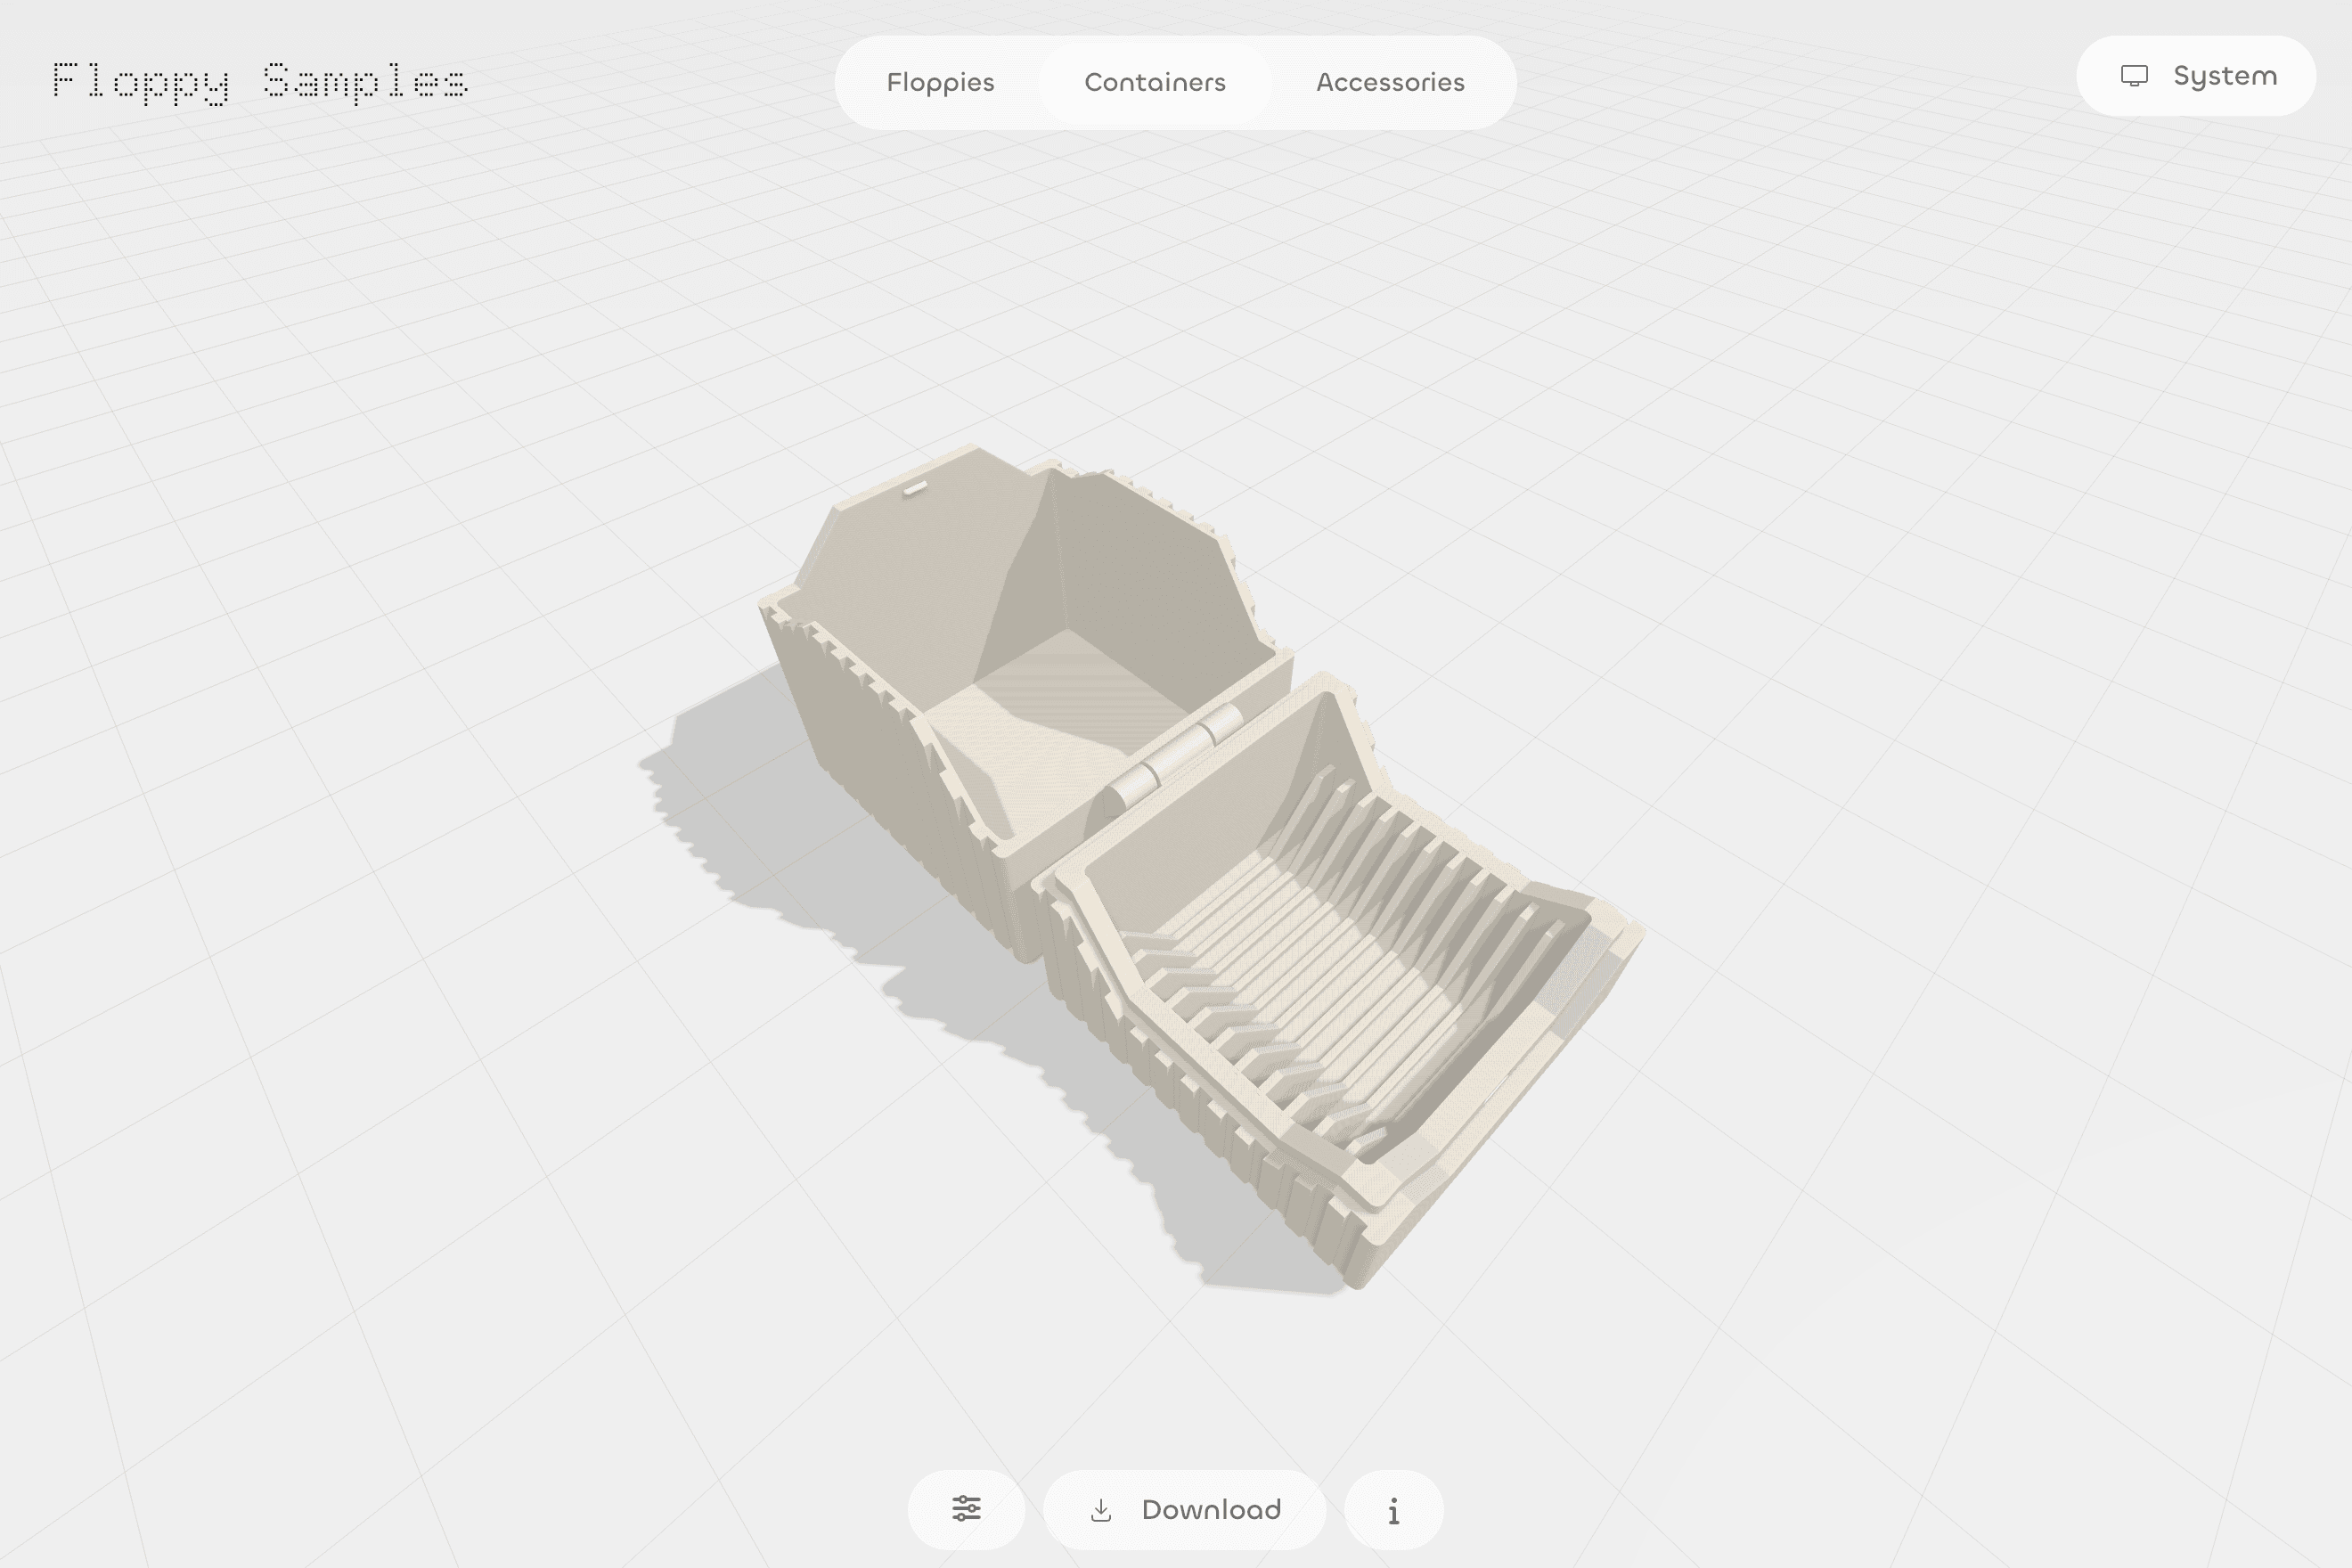Click the info icon button
The image size is (2352, 1568).
(1393, 1511)
